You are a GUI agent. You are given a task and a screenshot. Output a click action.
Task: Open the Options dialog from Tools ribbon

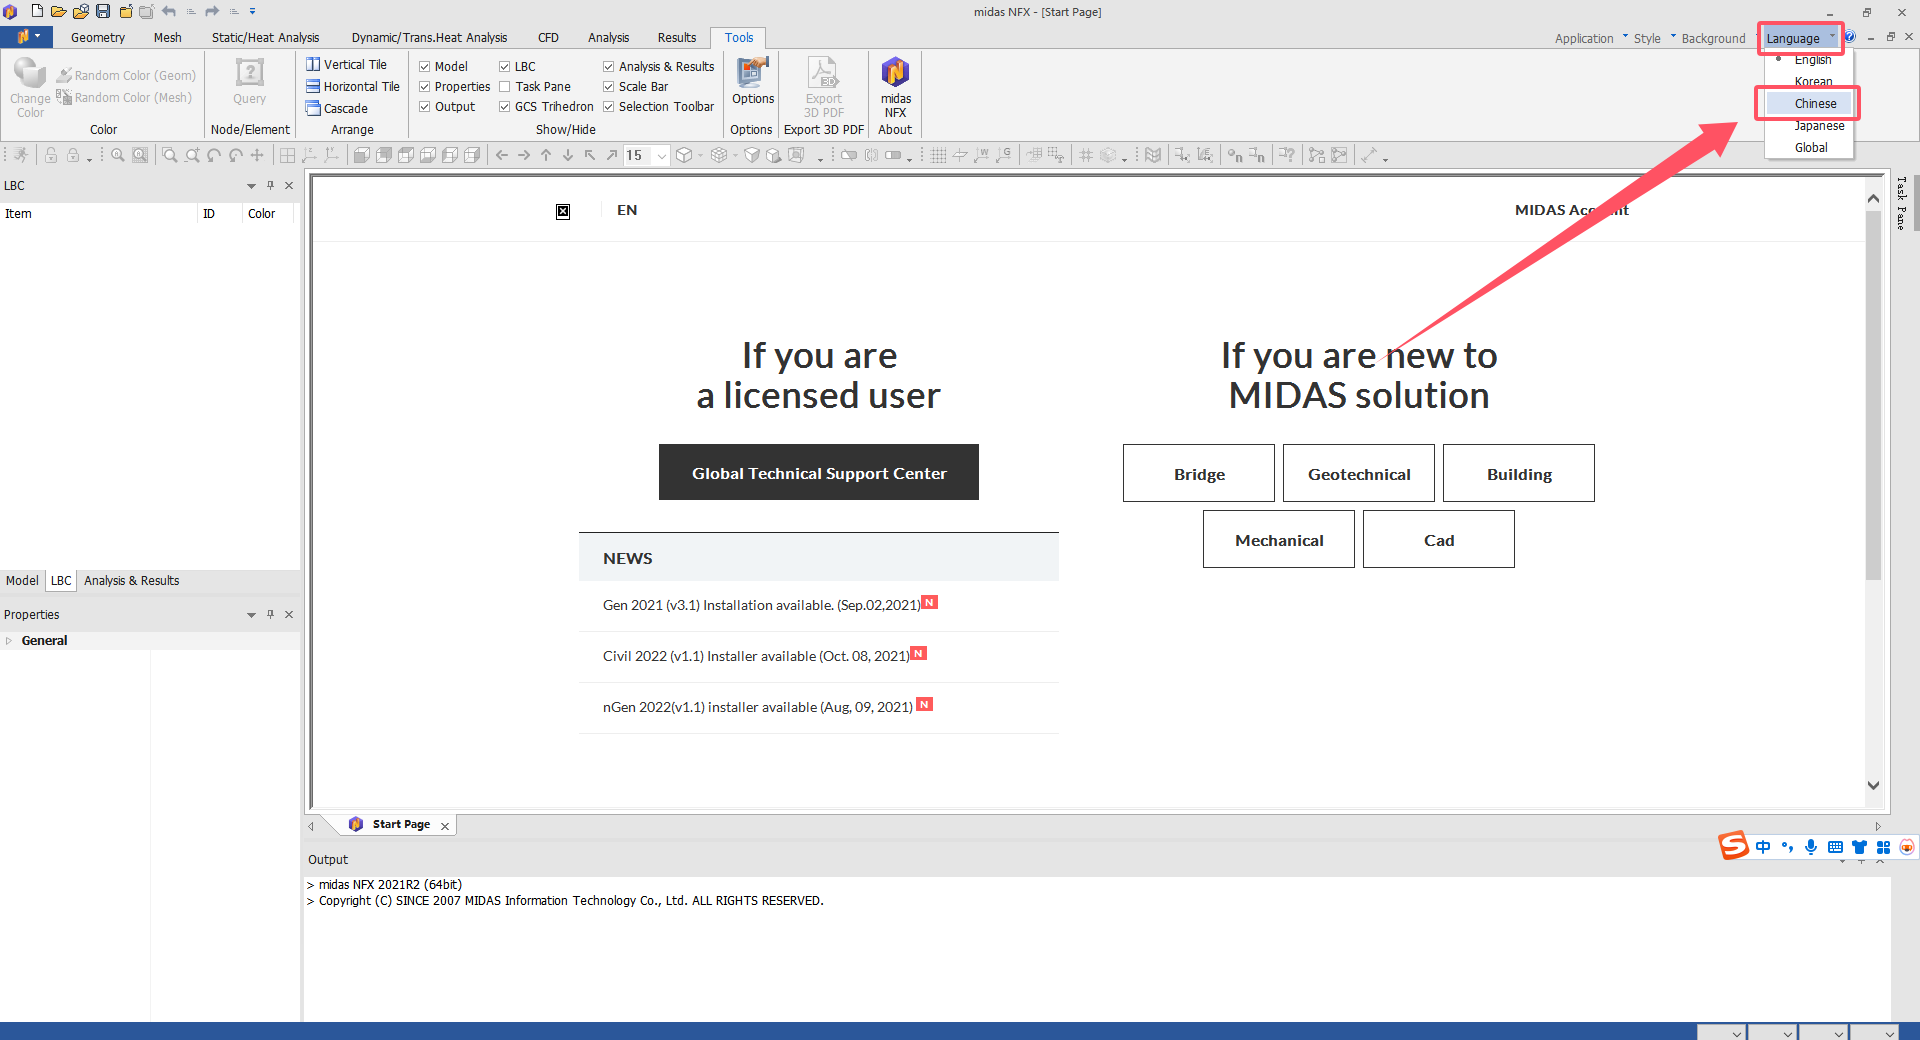(752, 81)
